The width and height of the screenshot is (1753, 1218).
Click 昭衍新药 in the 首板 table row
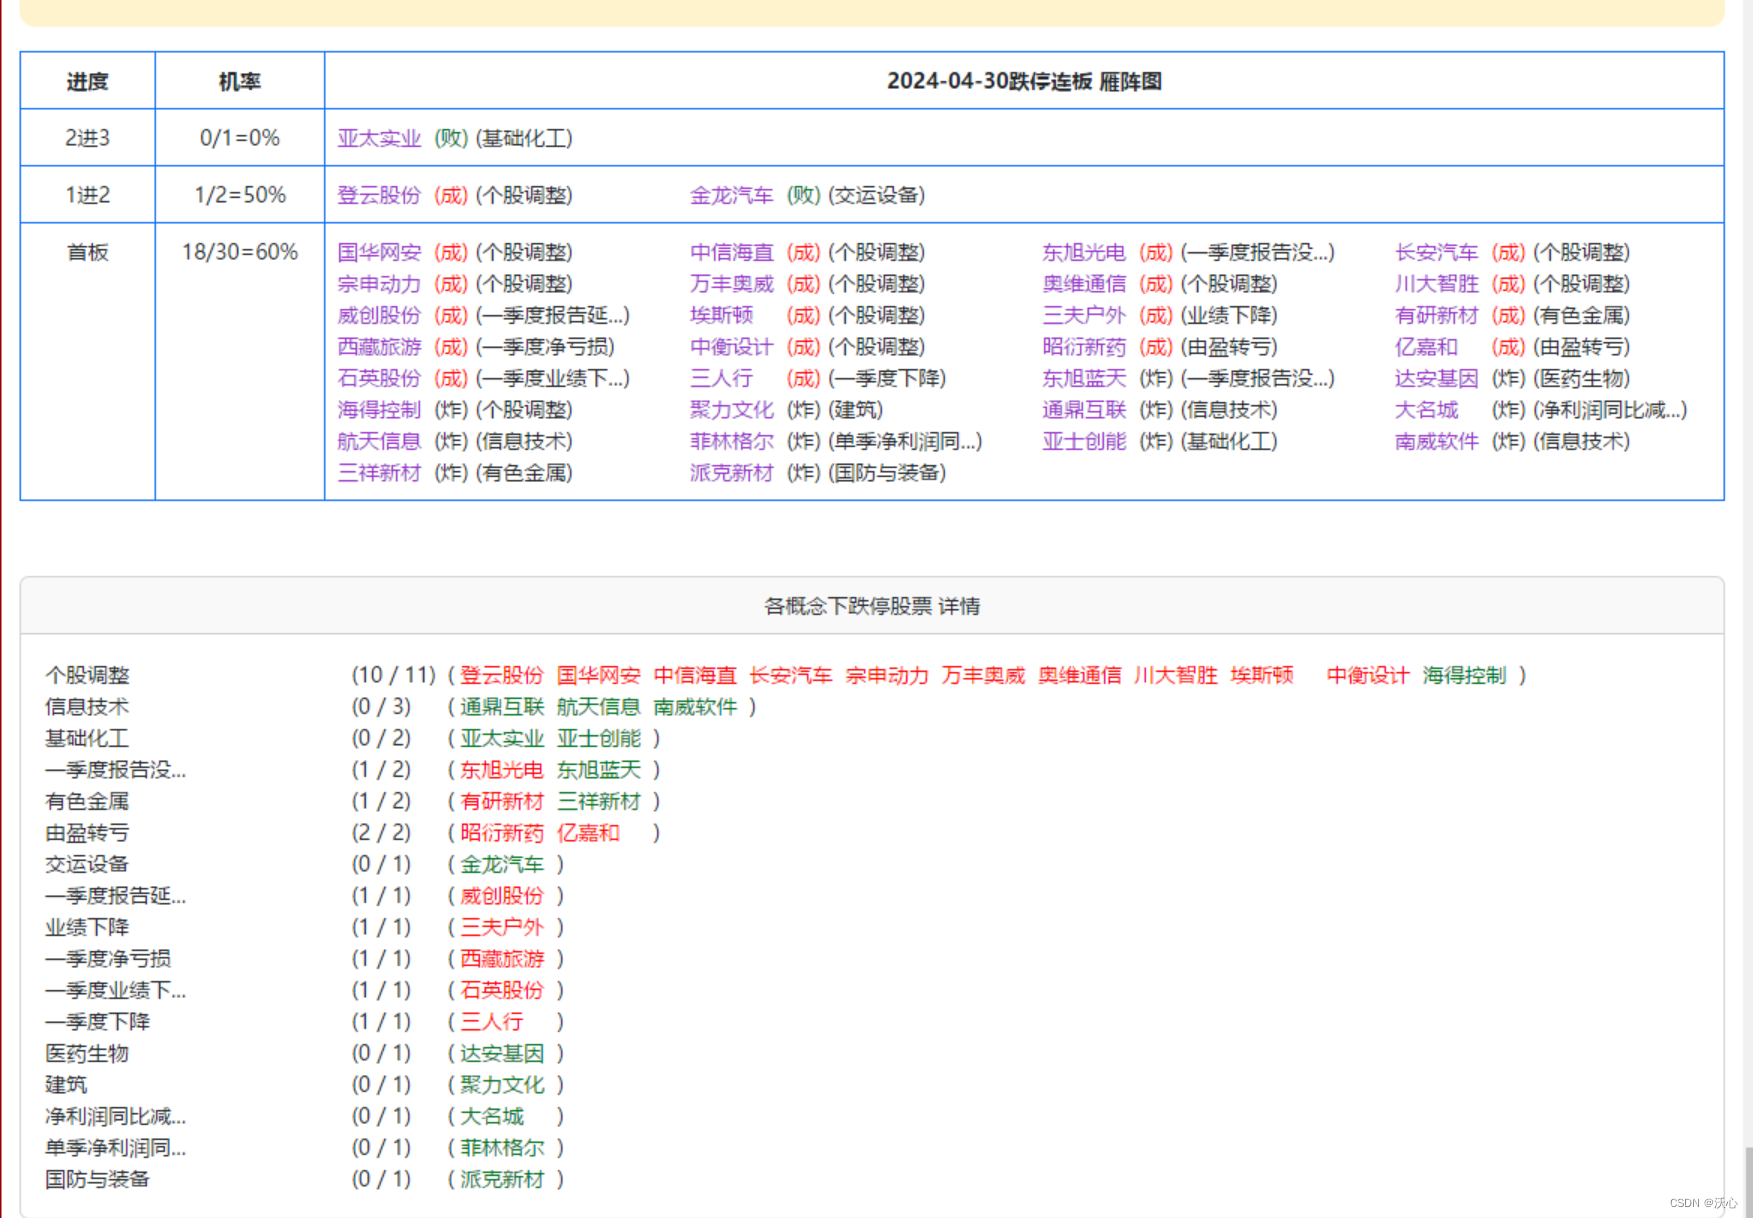[1084, 347]
